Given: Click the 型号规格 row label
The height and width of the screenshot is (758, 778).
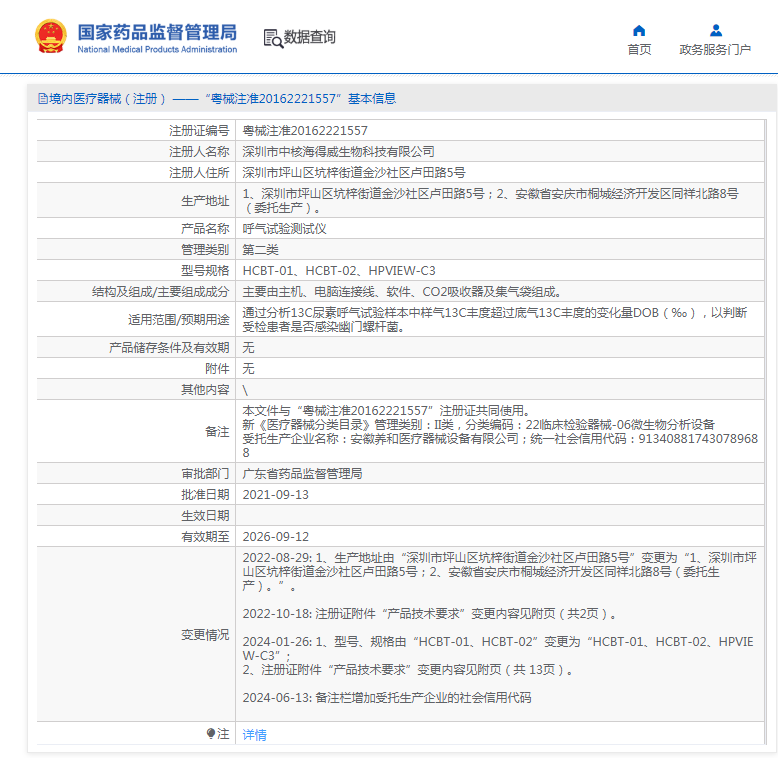Looking at the screenshot, I should click(x=205, y=271).
